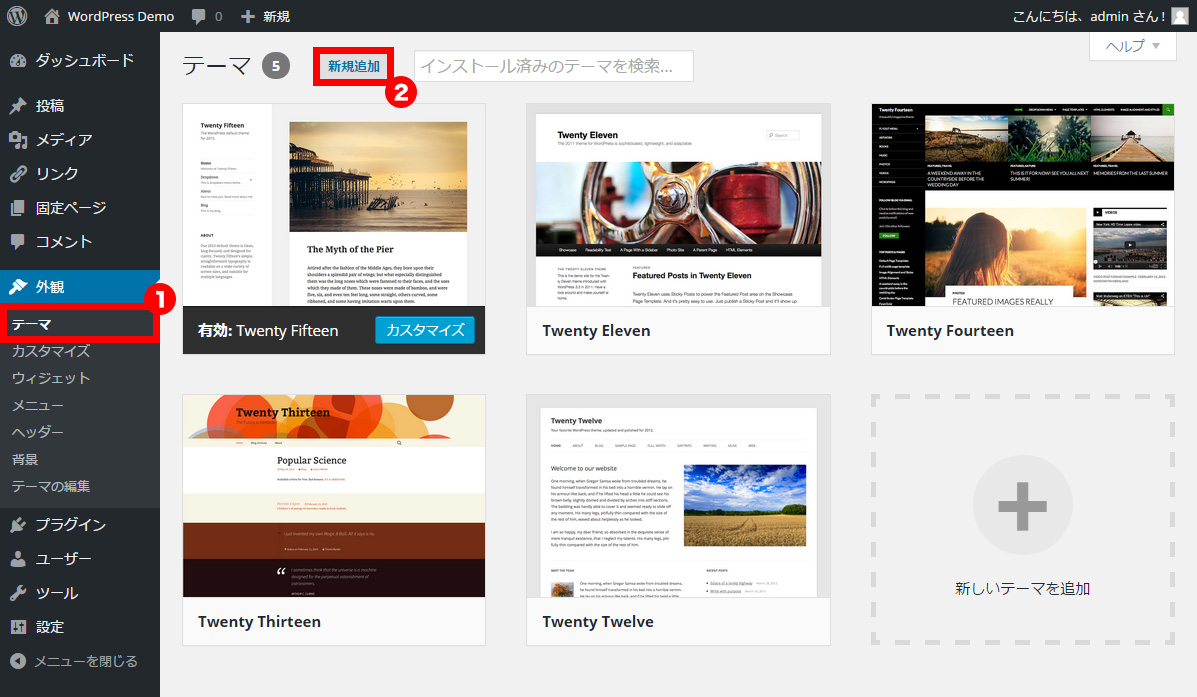Image resolution: width=1197 pixels, height=697 pixels.
Task: Select the Twenty Twelve theme thumbnail
Action: click(x=678, y=495)
